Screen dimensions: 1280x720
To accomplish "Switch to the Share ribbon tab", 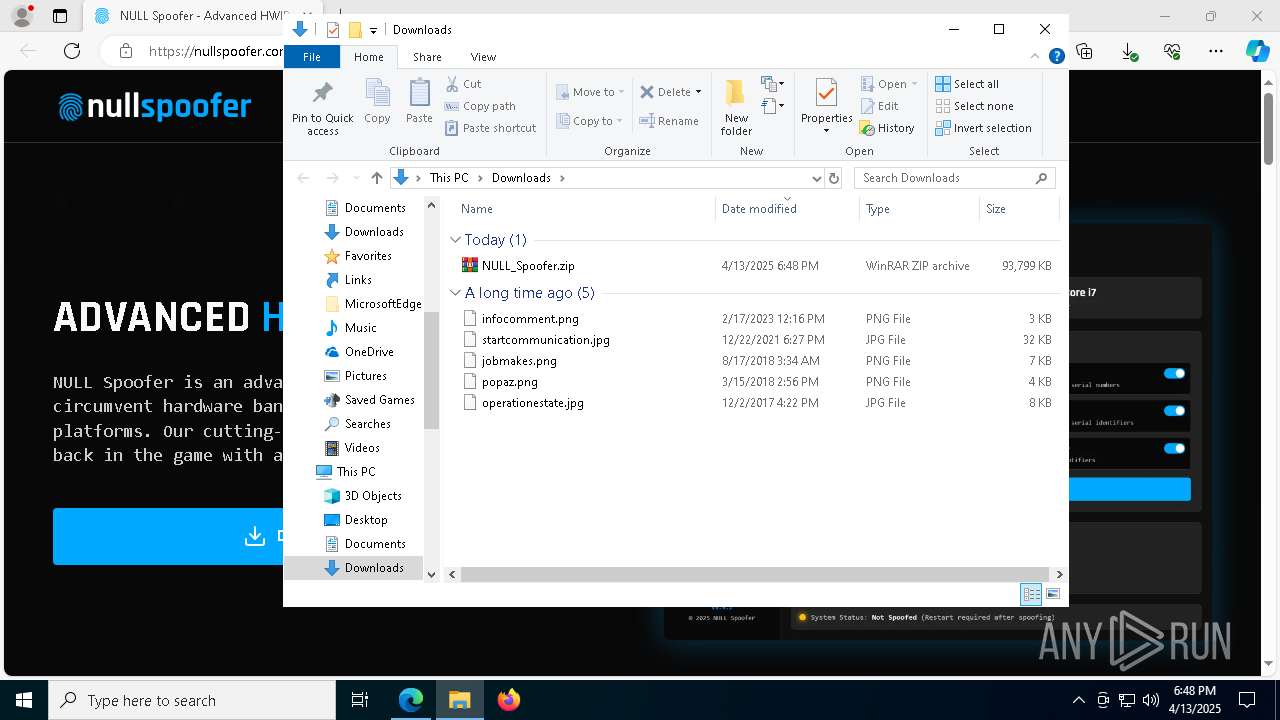I will [x=427, y=57].
